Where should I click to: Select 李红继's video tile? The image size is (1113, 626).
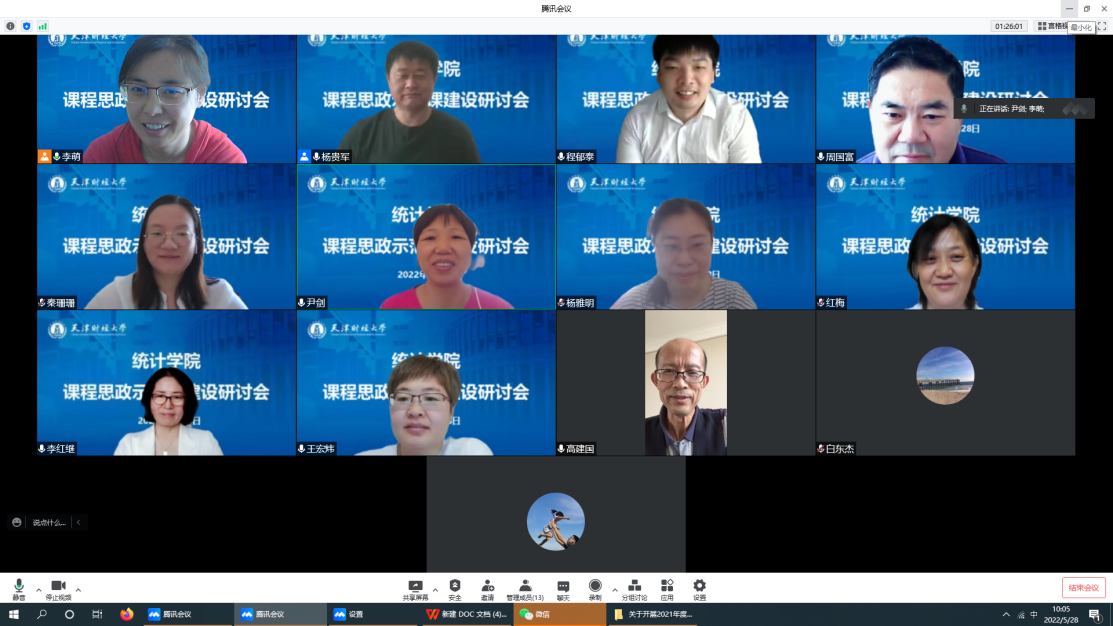coord(166,383)
